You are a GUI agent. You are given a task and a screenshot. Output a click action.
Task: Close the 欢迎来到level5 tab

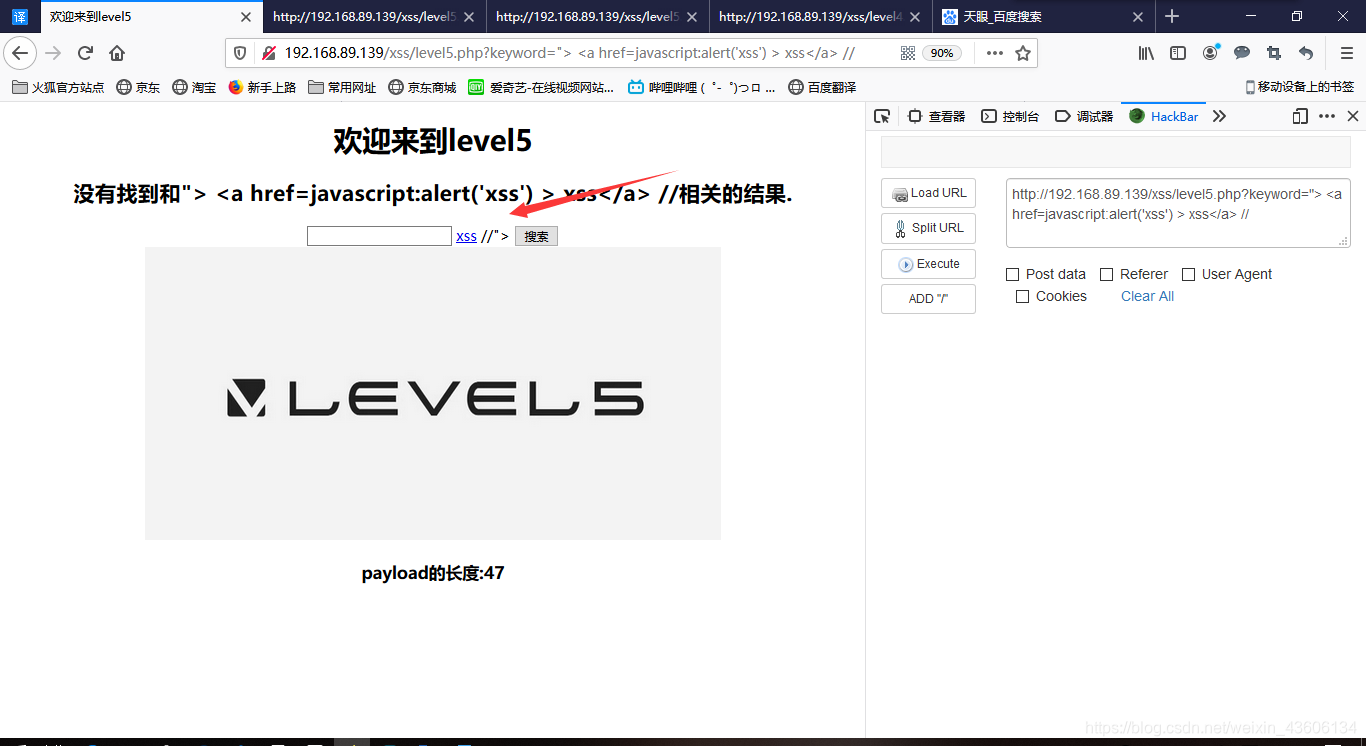(245, 17)
